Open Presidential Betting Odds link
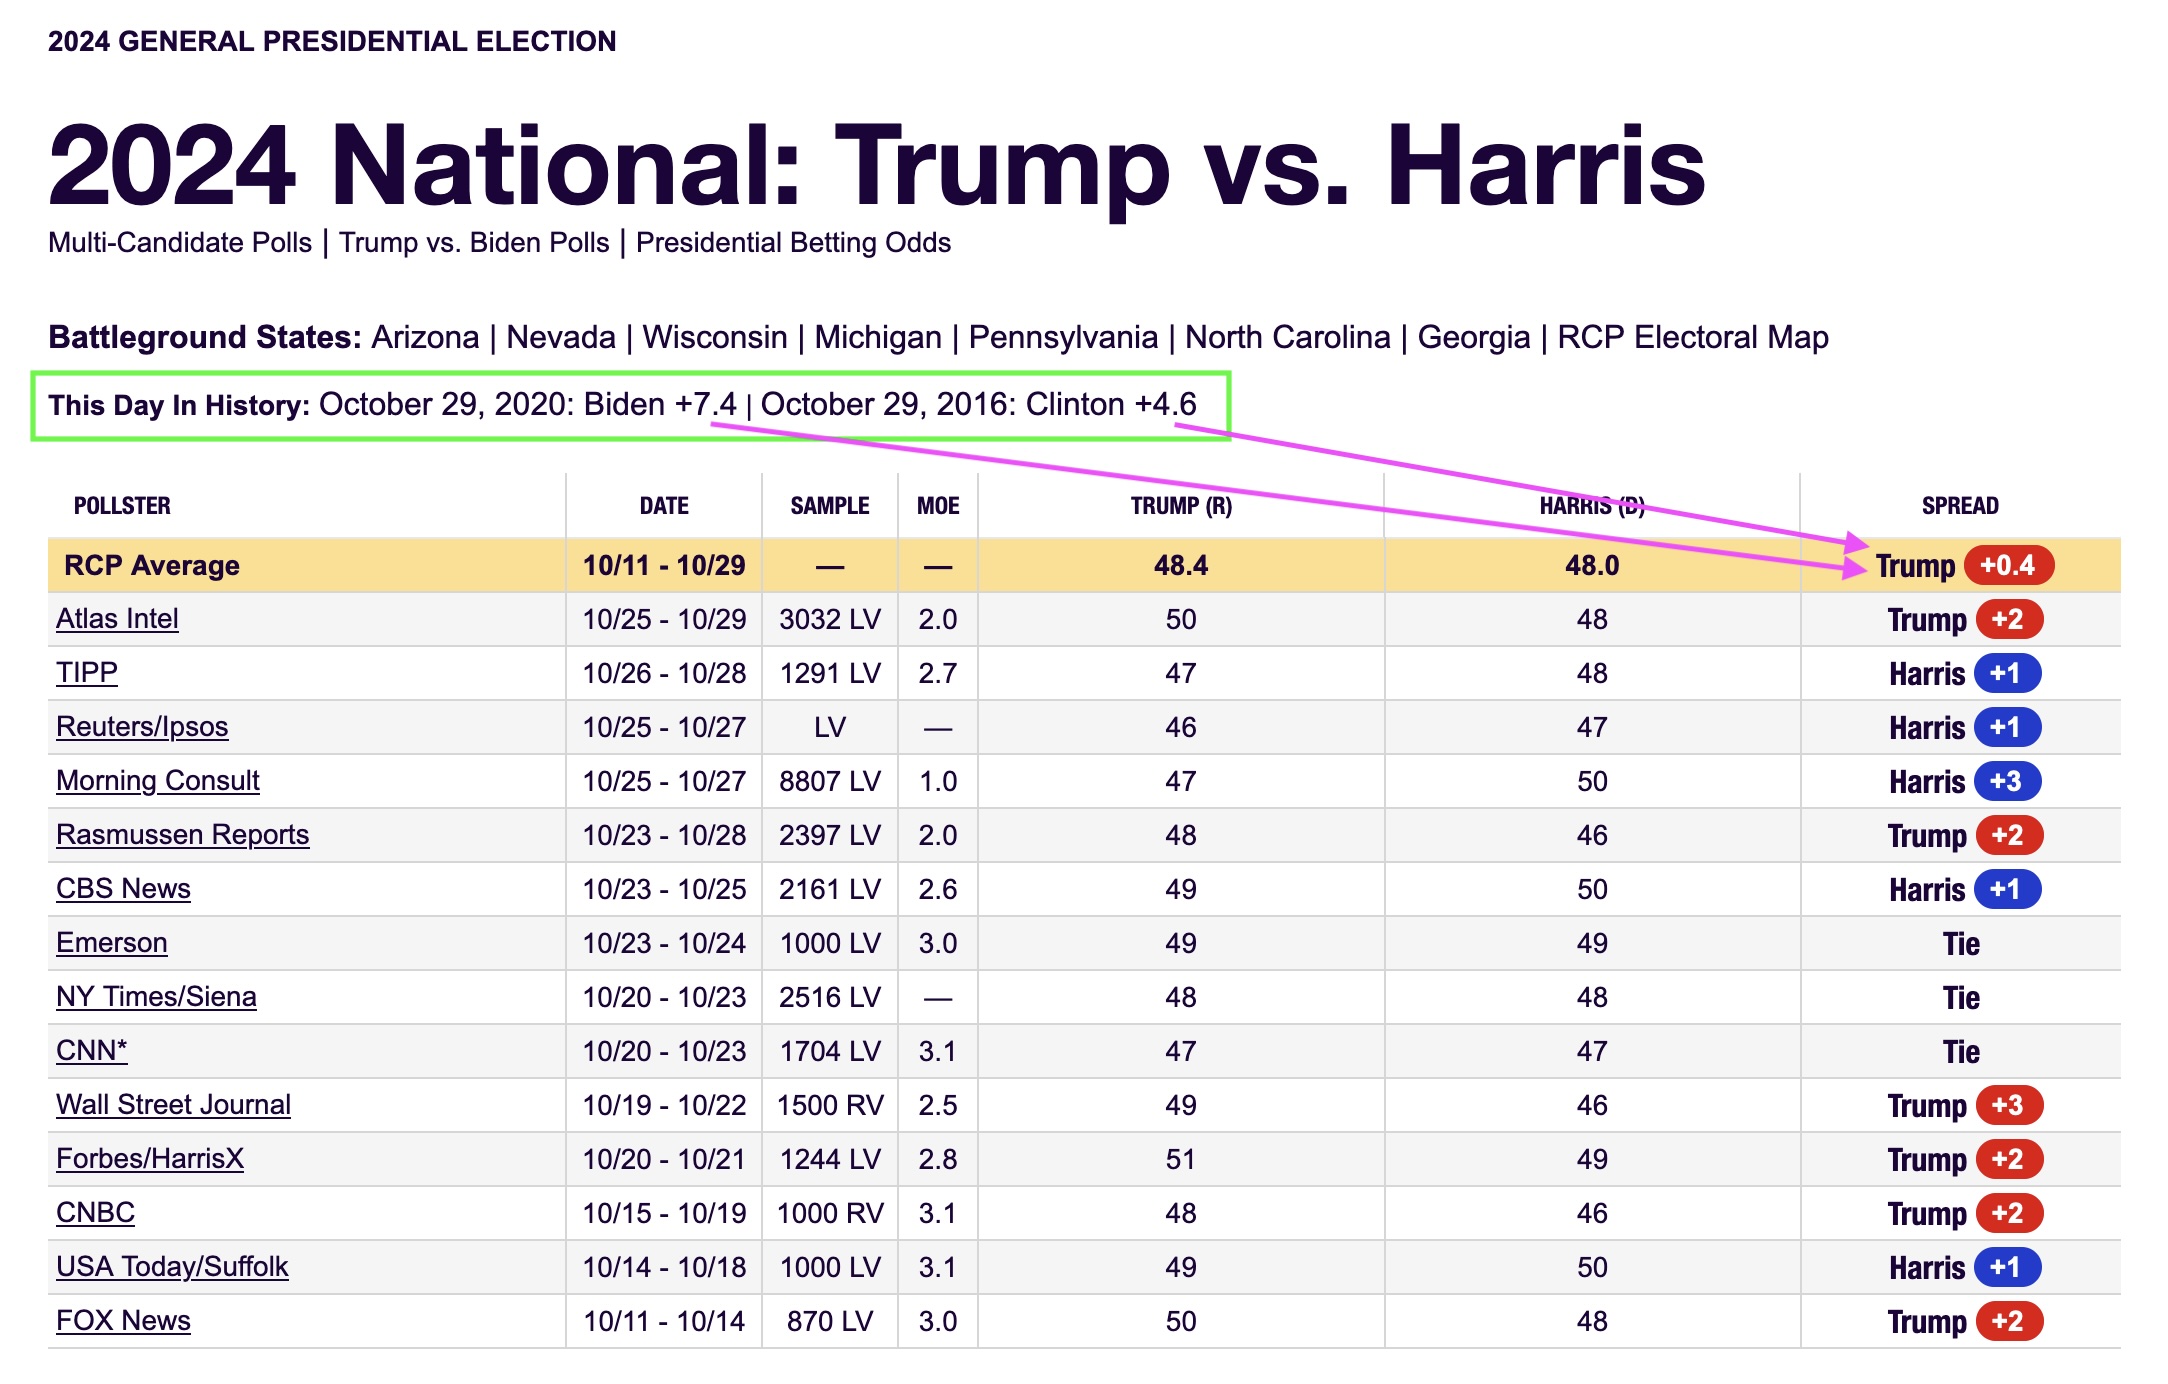 793,243
